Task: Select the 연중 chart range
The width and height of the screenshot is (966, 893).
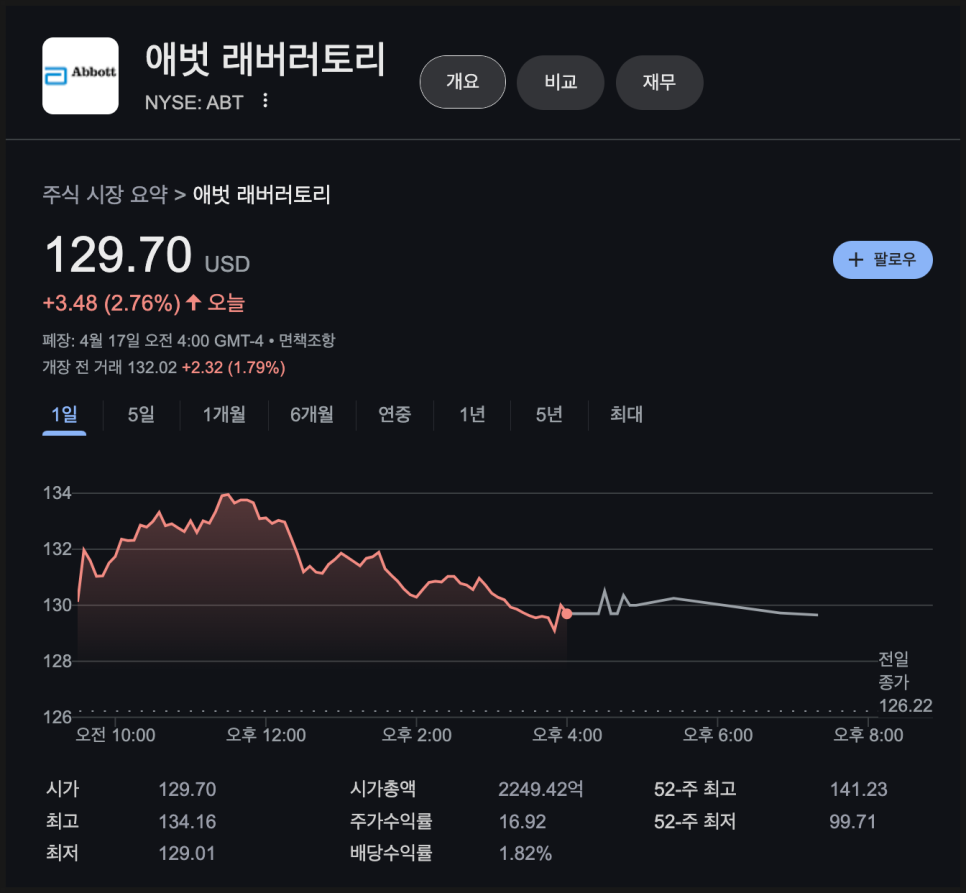Action: tap(394, 414)
